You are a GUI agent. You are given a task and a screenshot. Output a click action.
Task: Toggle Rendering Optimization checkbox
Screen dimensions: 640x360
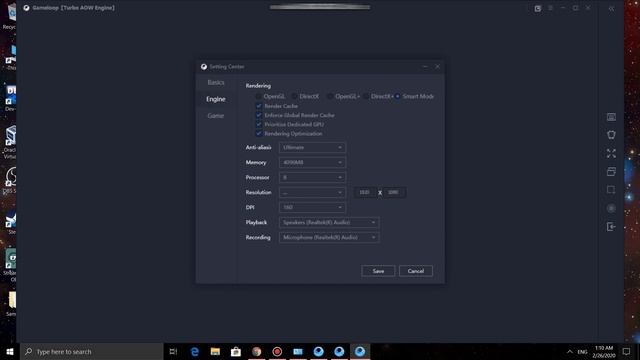259,133
